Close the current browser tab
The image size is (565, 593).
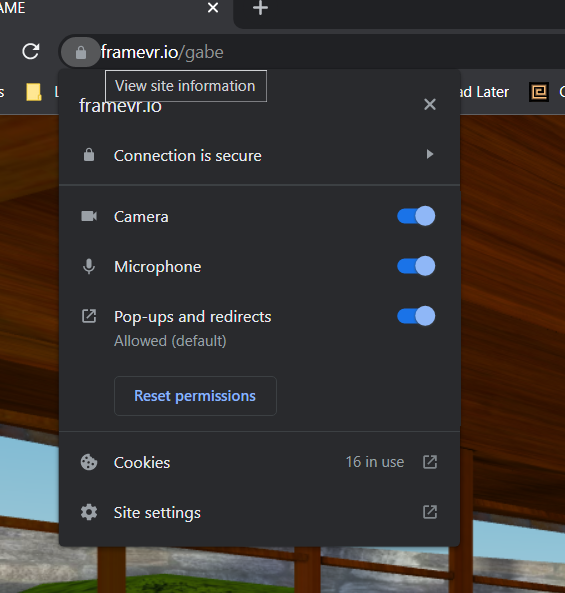[213, 7]
